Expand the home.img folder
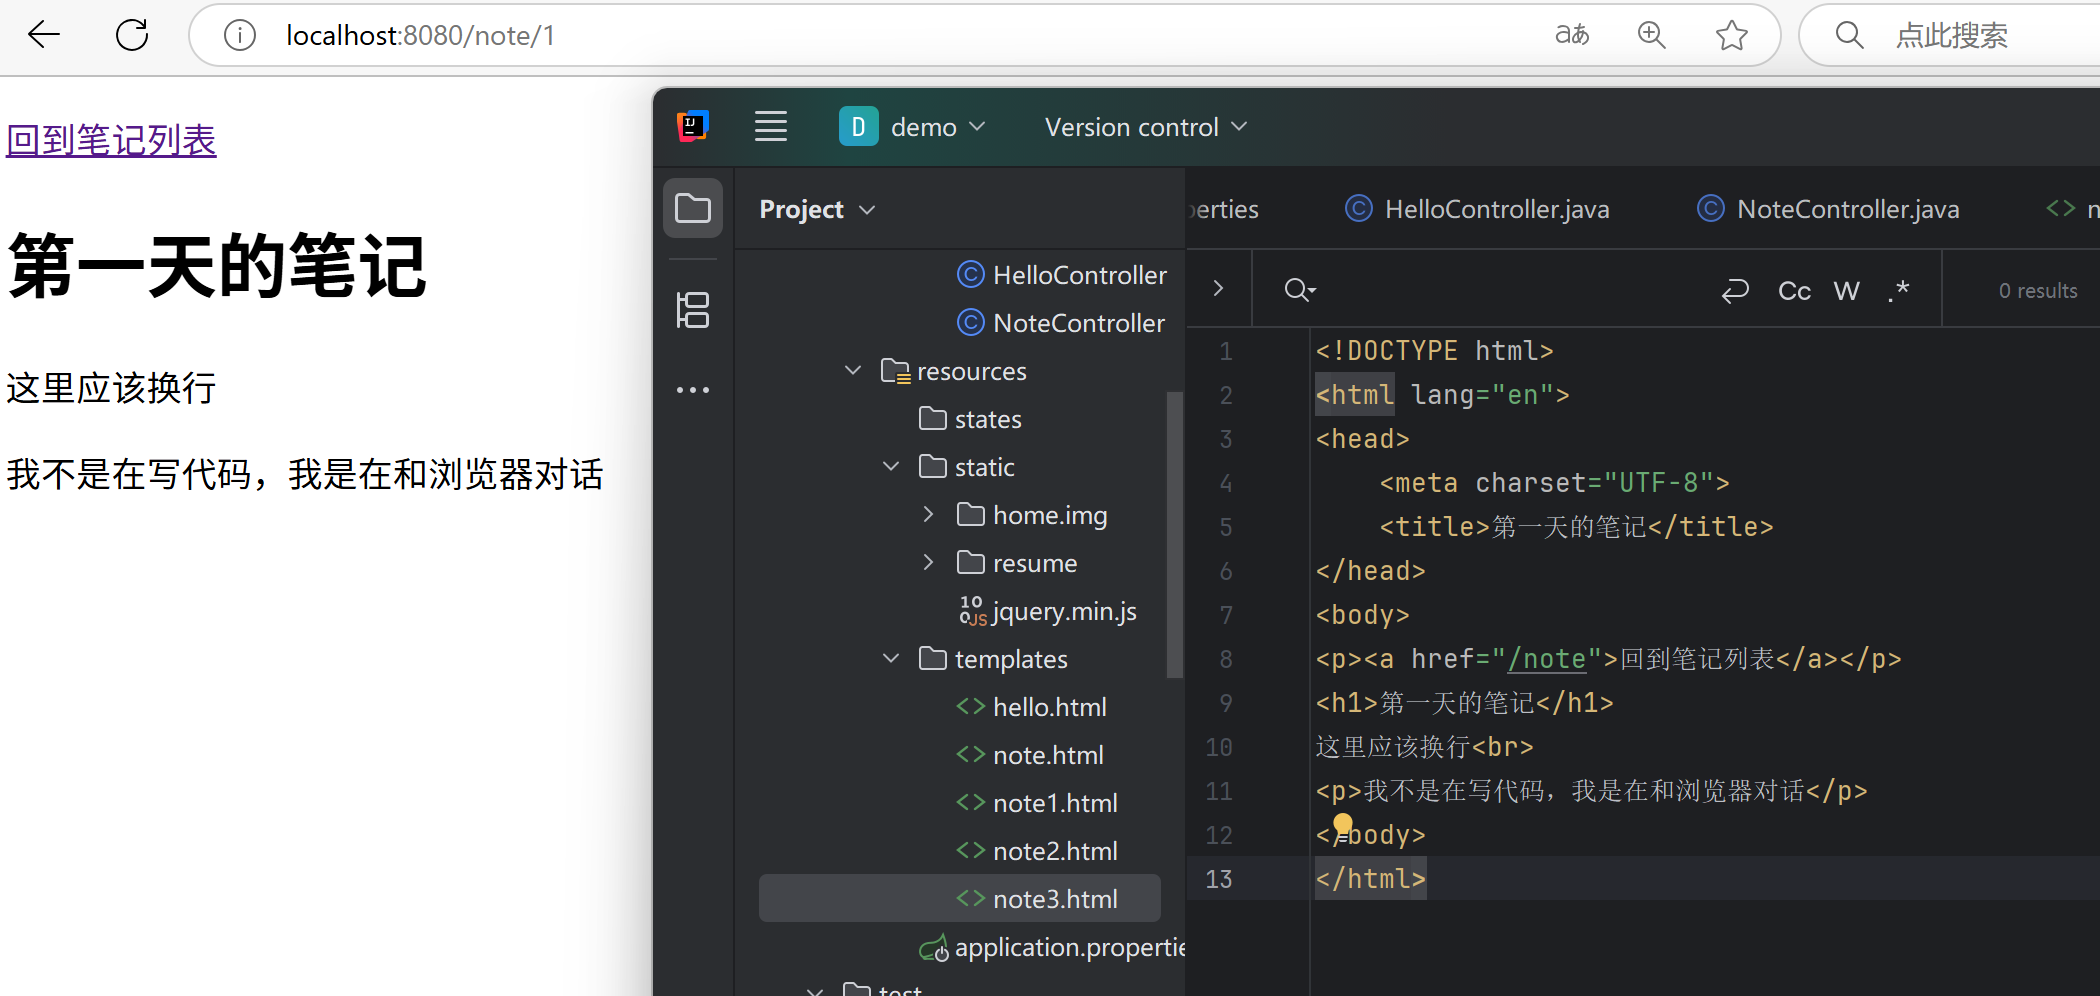The height and width of the screenshot is (996, 2100). pyautogui.click(x=929, y=515)
